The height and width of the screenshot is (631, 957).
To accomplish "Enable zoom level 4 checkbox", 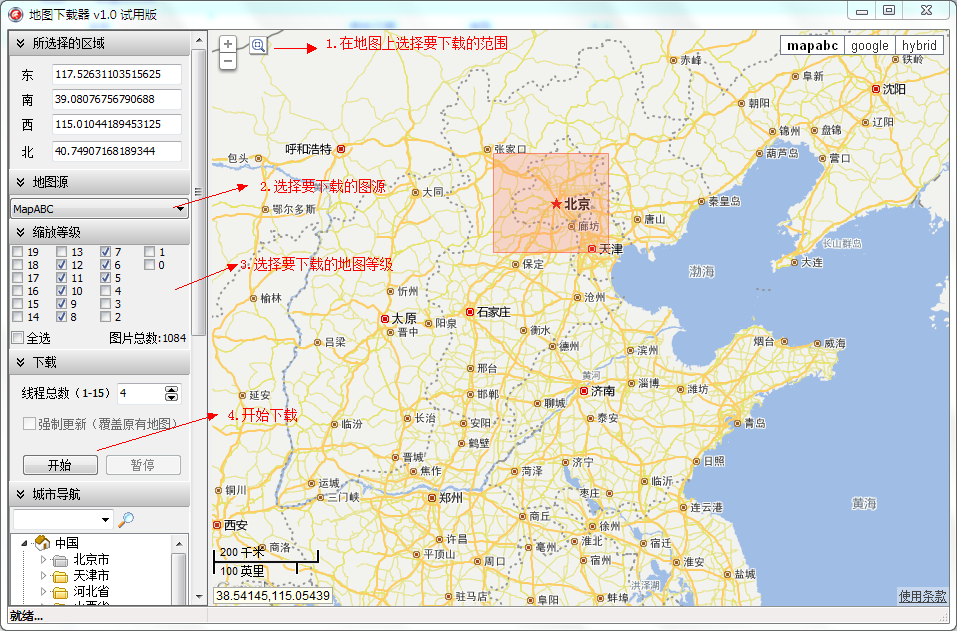I will (x=106, y=290).
